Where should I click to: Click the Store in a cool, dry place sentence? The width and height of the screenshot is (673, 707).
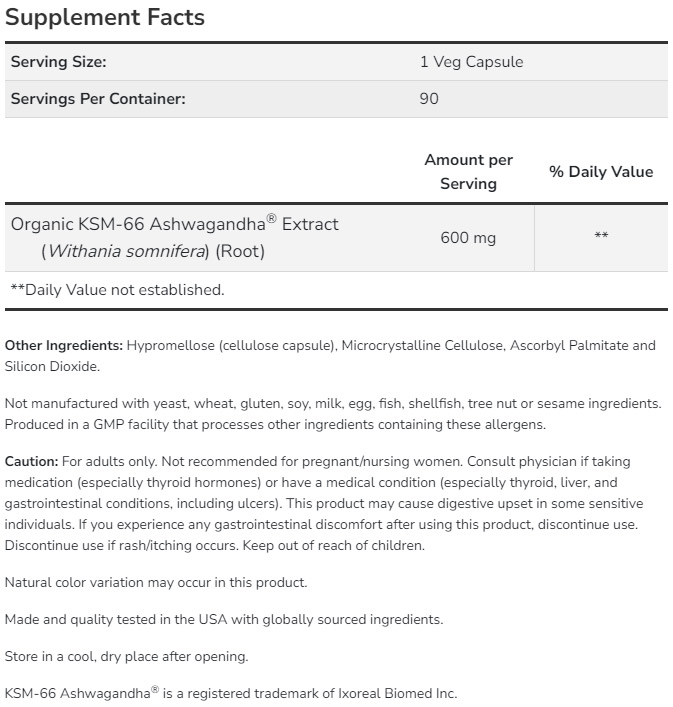point(126,657)
